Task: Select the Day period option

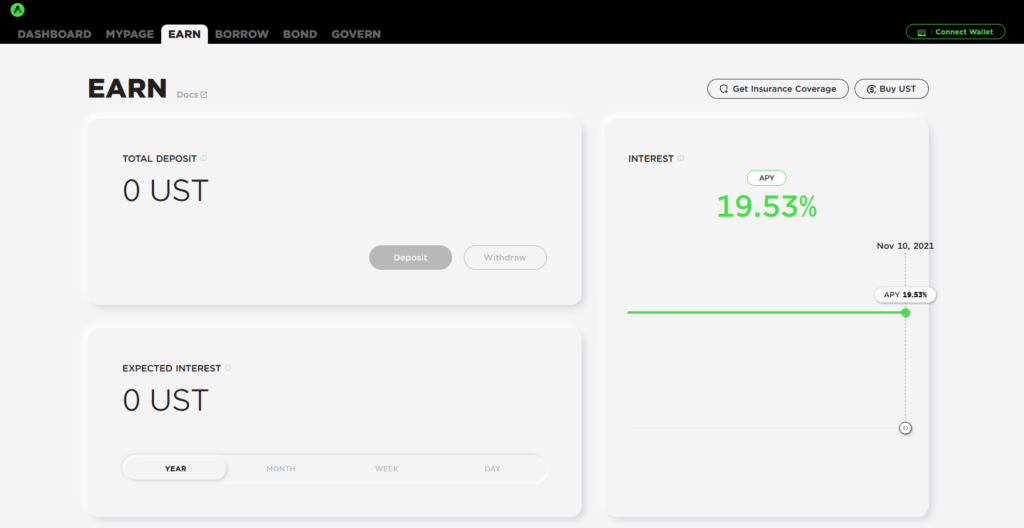Action: click(492, 469)
